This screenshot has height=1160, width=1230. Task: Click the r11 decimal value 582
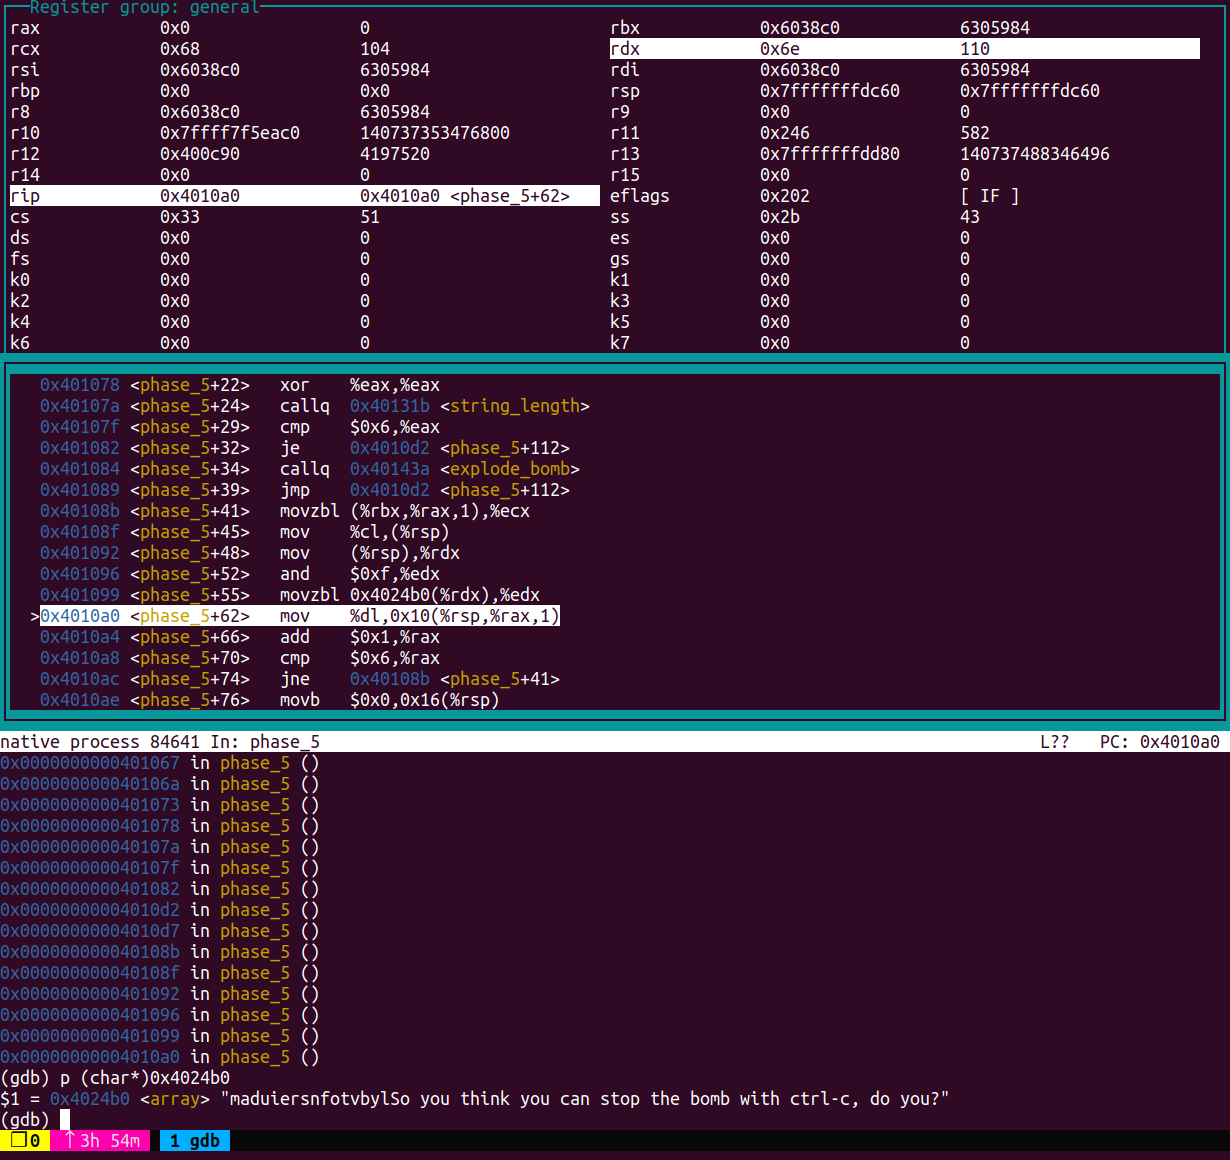(x=975, y=133)
